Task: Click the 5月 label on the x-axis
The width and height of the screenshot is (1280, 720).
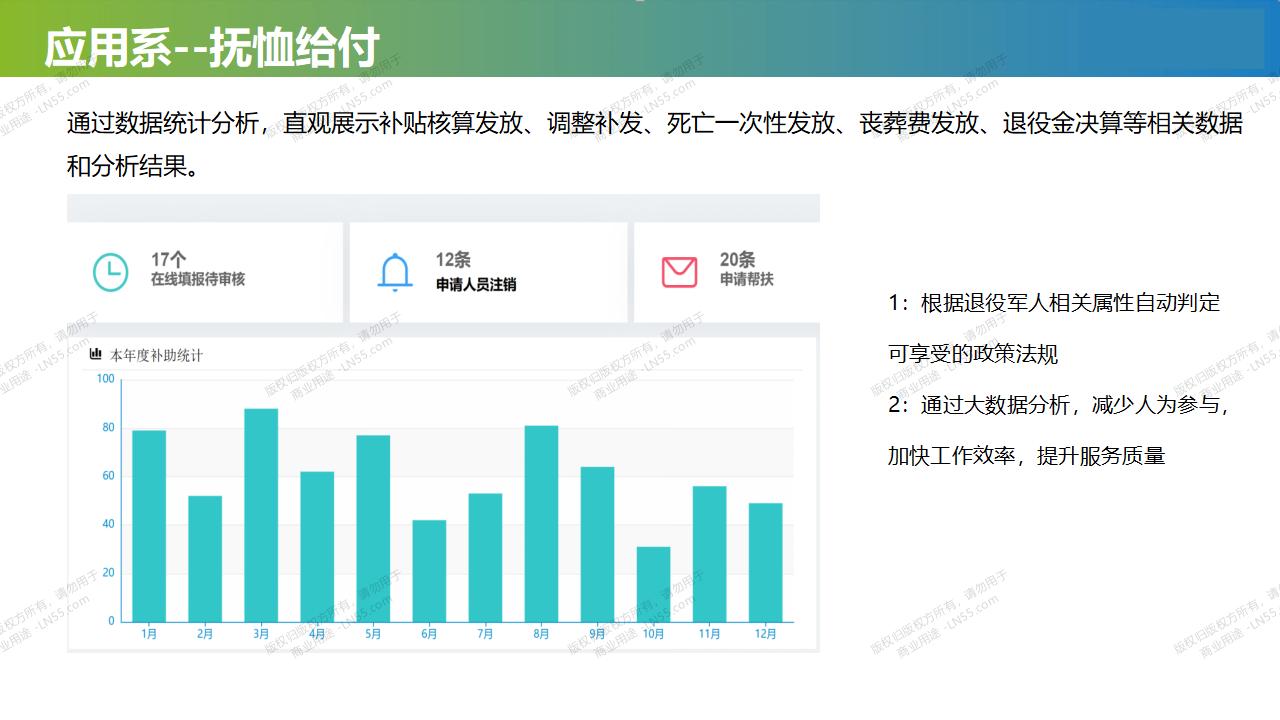Action: click(373, 634)
